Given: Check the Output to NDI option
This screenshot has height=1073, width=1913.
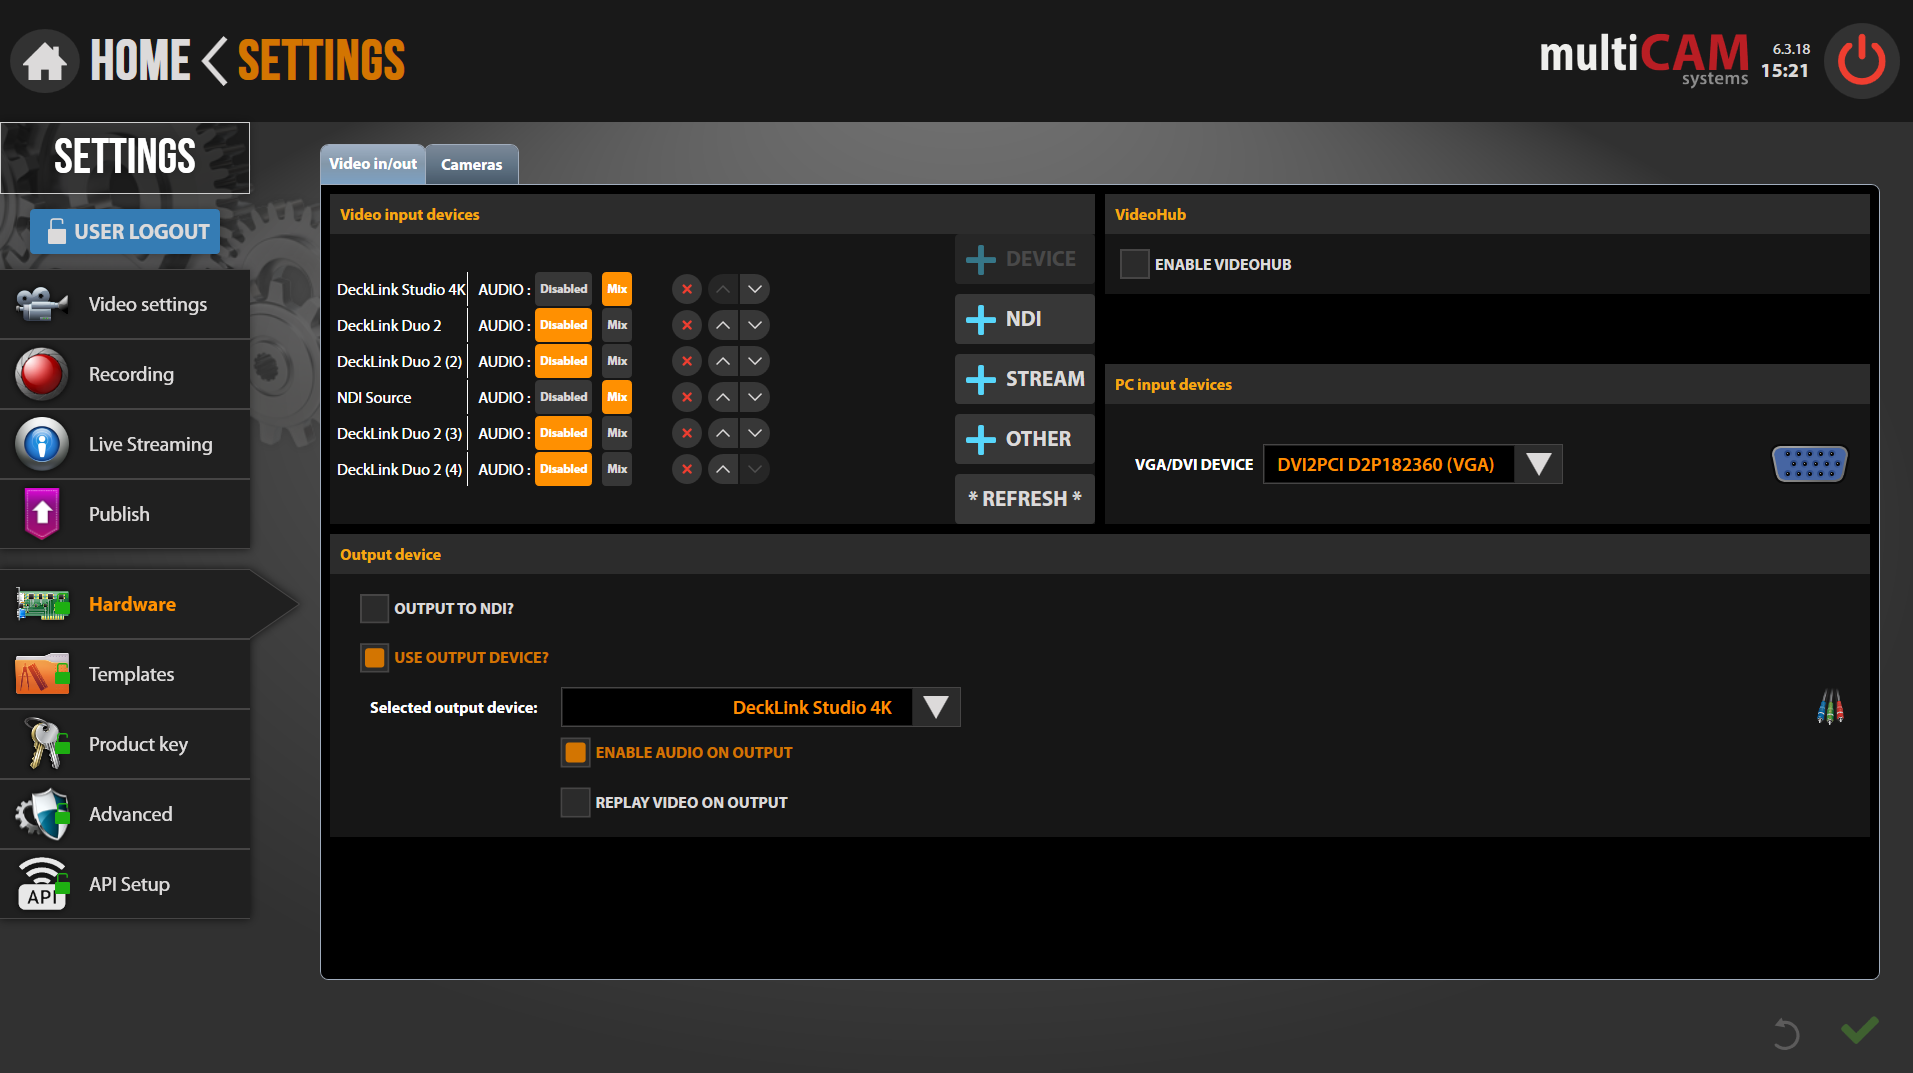Looking at the screenshot, I should (374, 608).
